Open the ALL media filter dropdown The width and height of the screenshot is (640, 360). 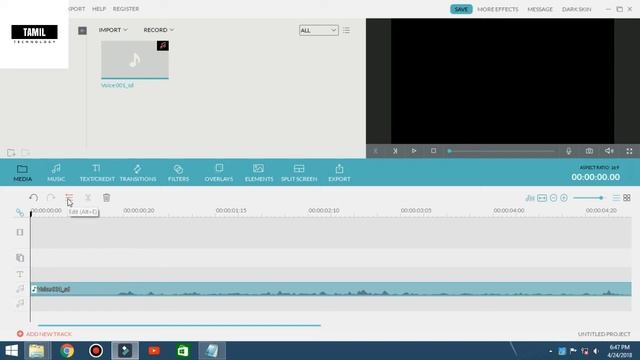pos(319,30)
